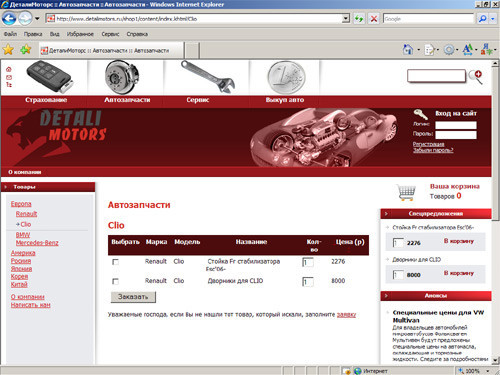
Task: Open the Сервис browser menu
Action: 110,34
